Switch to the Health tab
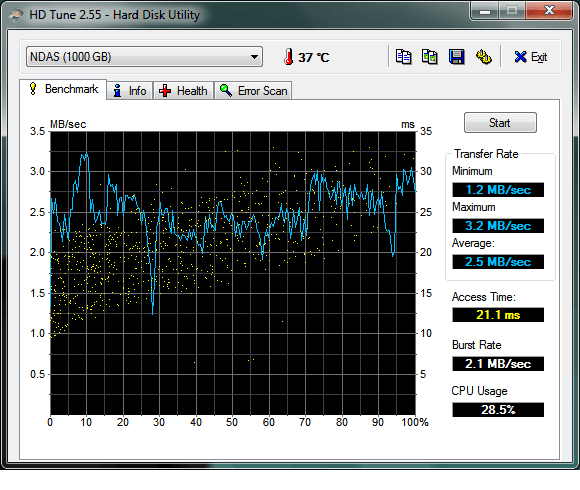Image resolution: width=580 pixels, height=490 pixels. tap(183, 91)
